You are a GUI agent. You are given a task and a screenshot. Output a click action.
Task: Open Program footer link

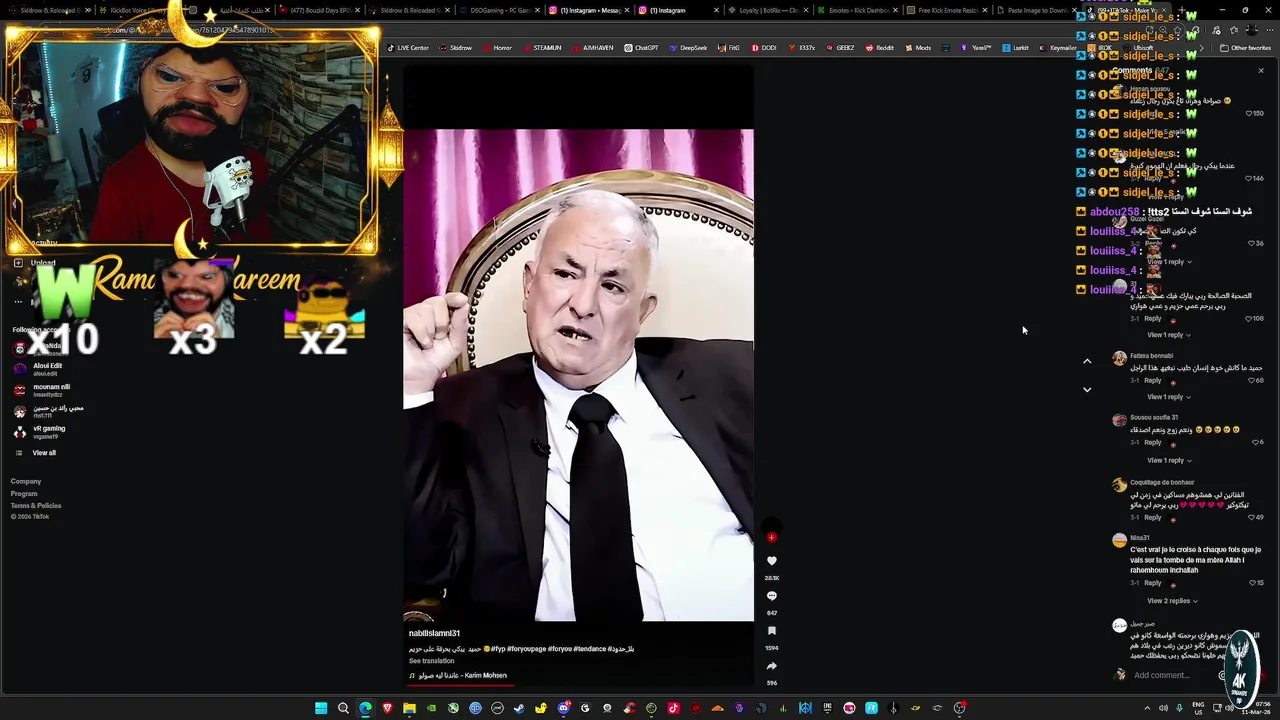coord(24,494)
